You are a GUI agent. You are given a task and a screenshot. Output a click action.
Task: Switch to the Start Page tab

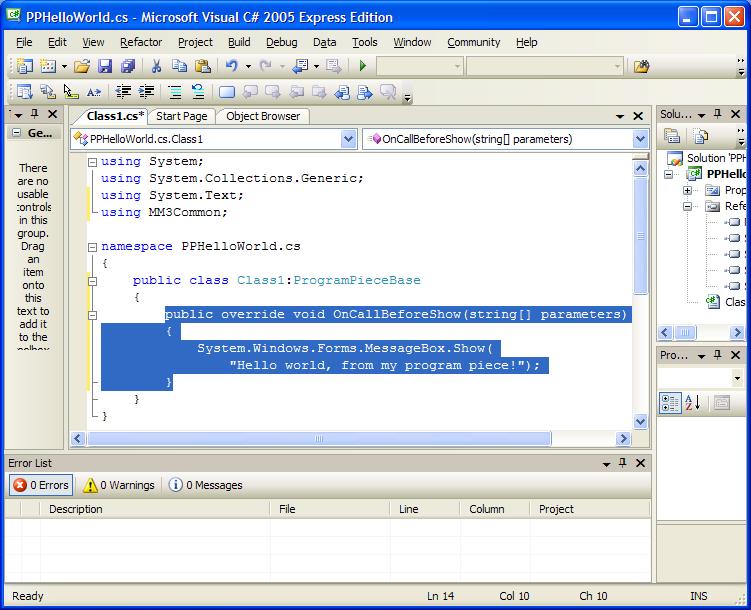pos(182,116)
